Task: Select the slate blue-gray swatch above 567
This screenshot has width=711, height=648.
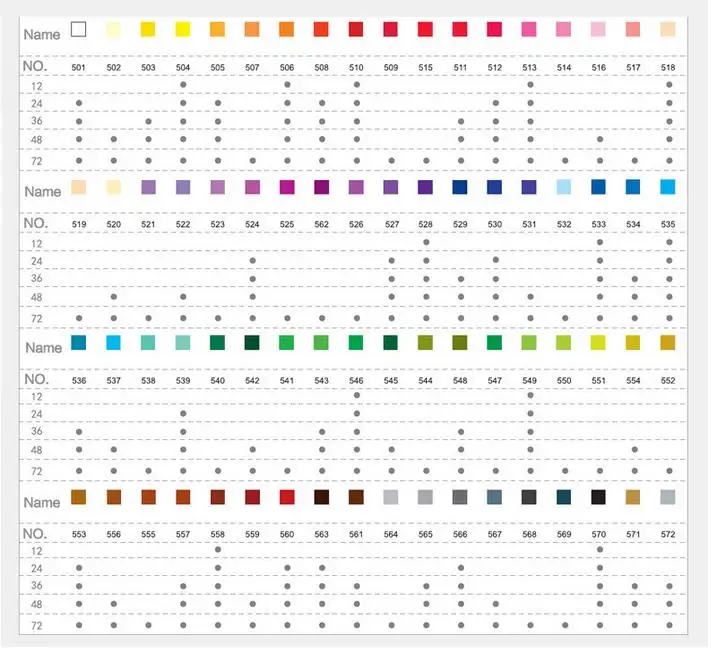Action: pos(494,497)
